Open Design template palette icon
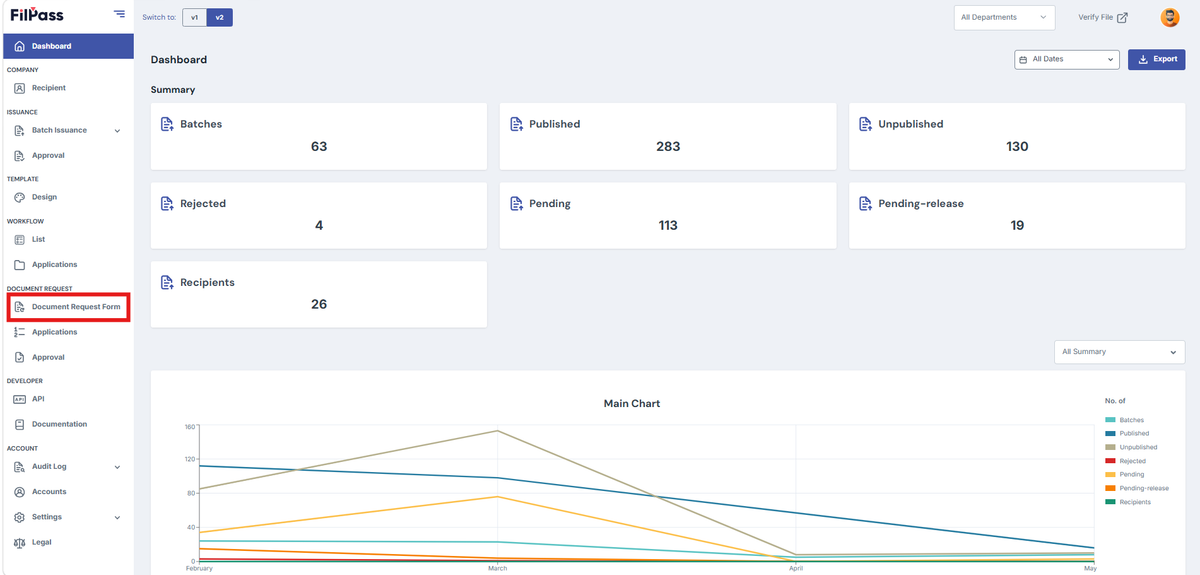This screenshot has width=1200, height=575. 19,198
